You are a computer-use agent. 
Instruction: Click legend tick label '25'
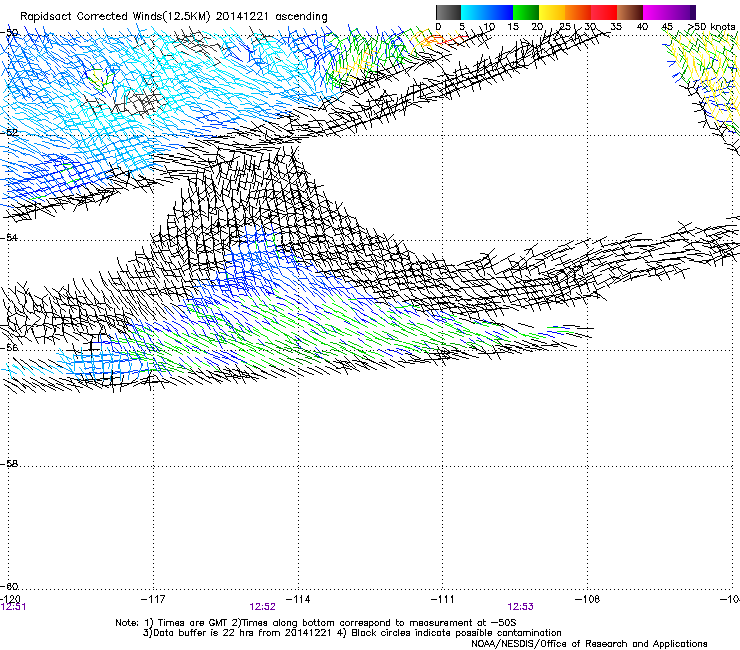565,26
